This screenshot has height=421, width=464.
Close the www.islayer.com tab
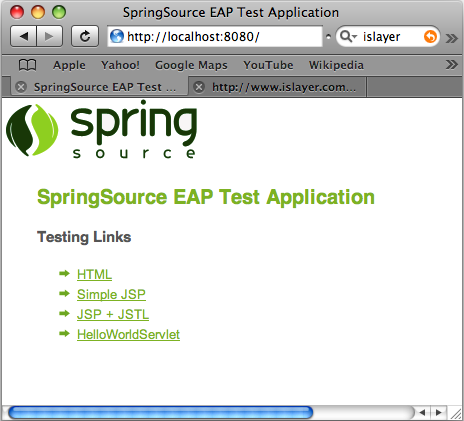point(199,87)
